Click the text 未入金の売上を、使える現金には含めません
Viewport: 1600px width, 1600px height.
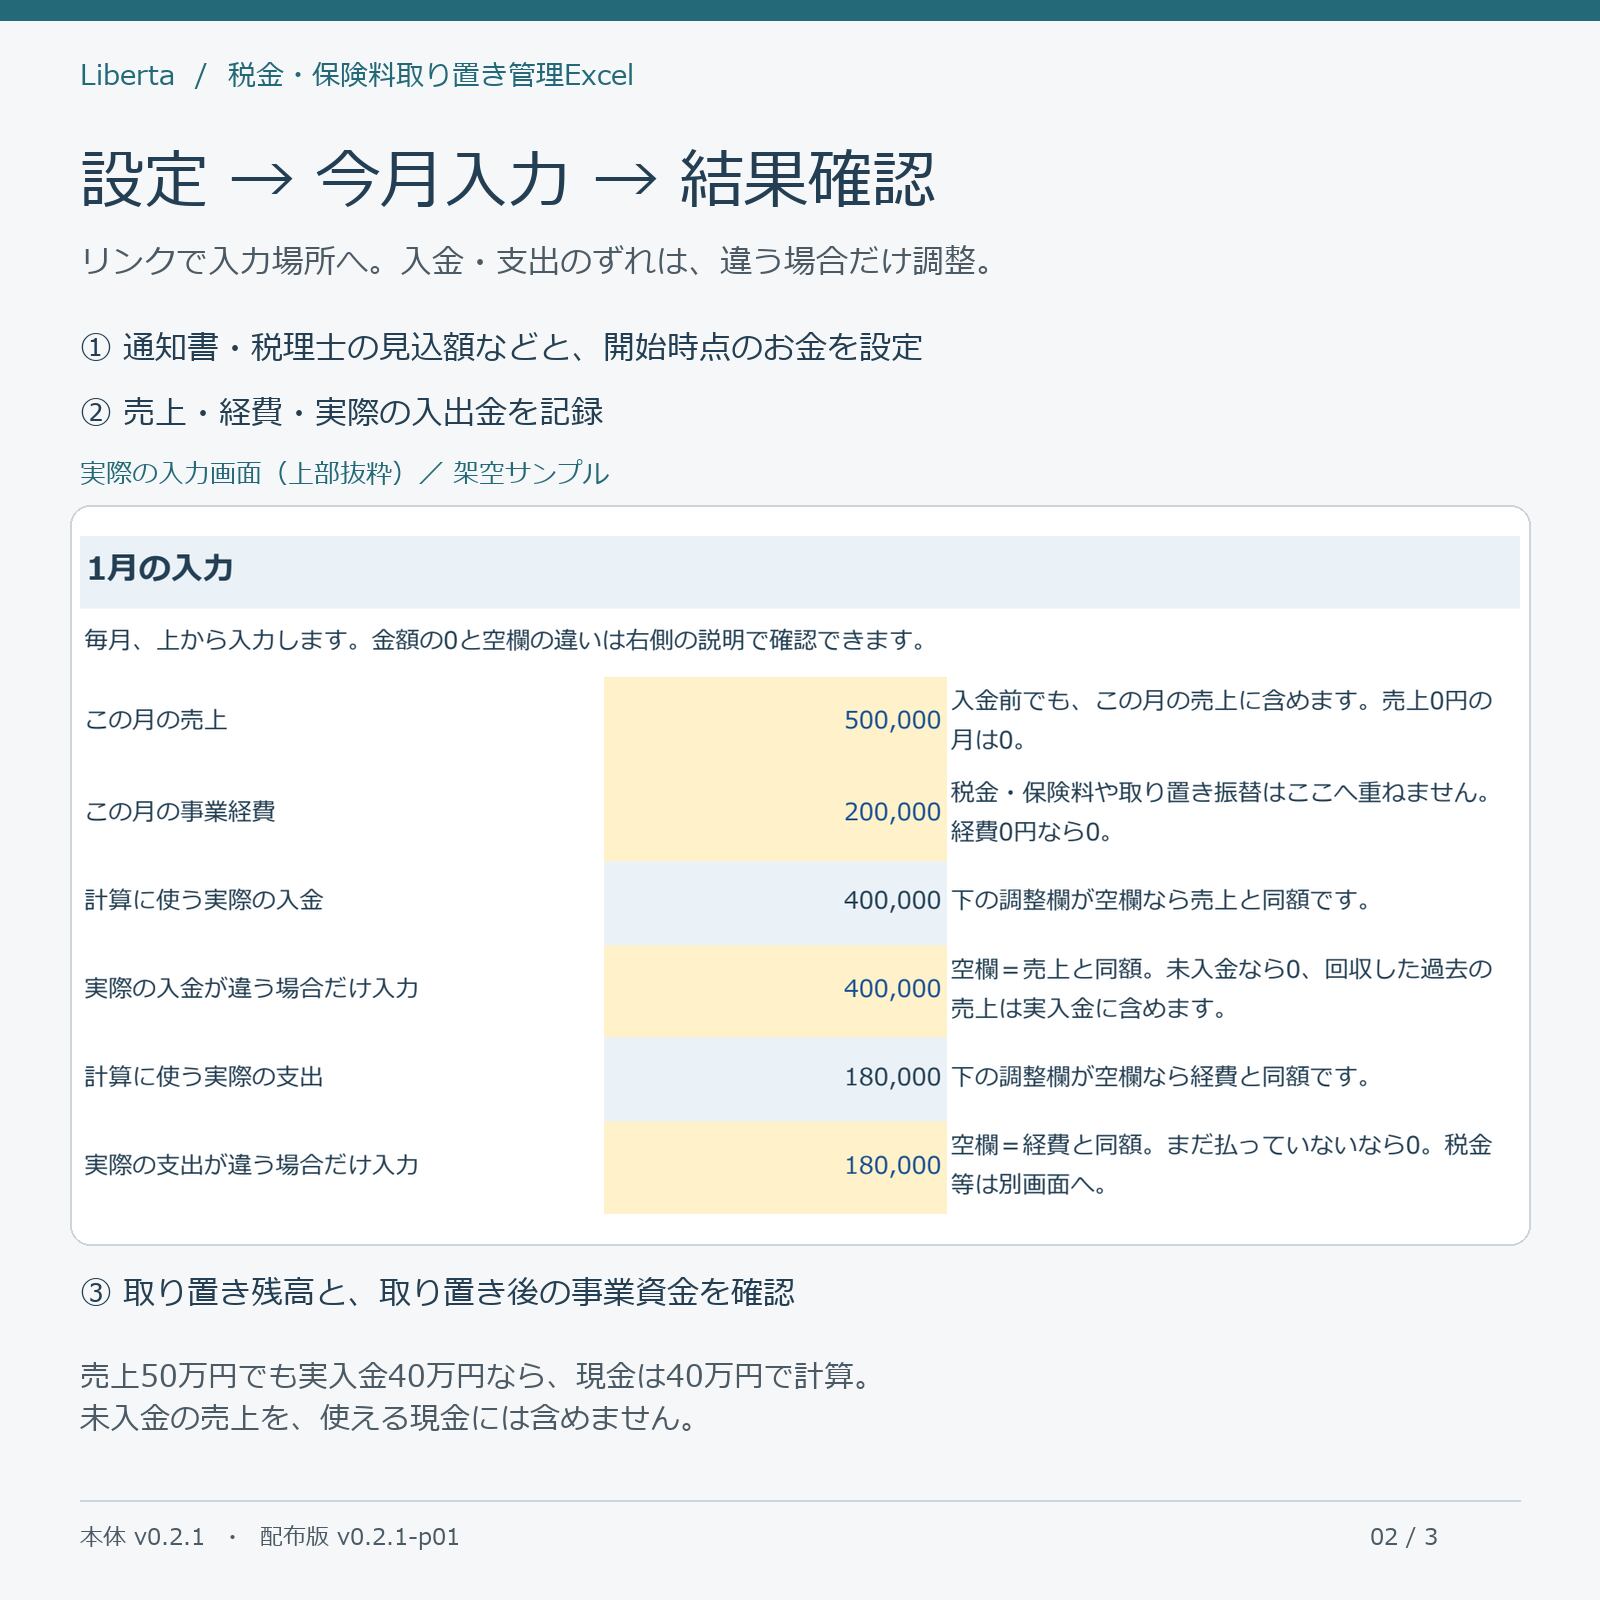(x=389, y=1418)
